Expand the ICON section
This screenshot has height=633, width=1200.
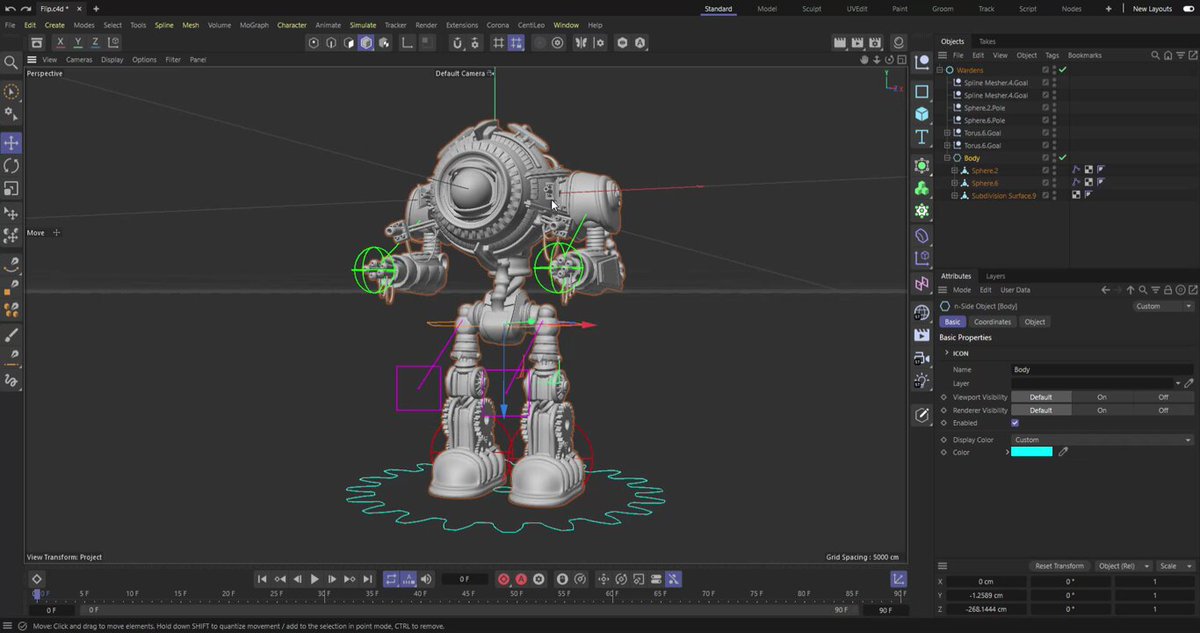pyautogui.click(x=947, y=353)
